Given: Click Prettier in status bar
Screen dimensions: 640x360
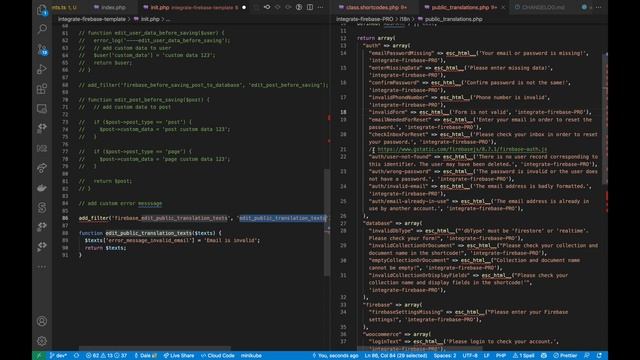Looking at the screenshot, I should click(x=566, y=356).
